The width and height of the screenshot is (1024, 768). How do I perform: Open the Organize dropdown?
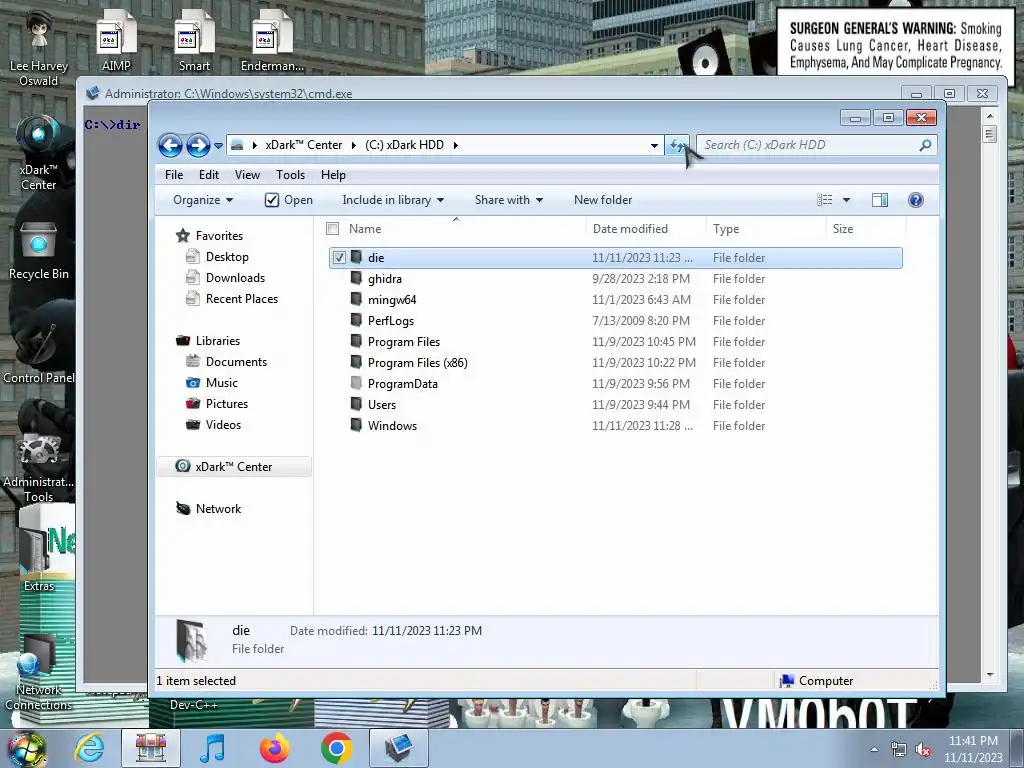203,200
